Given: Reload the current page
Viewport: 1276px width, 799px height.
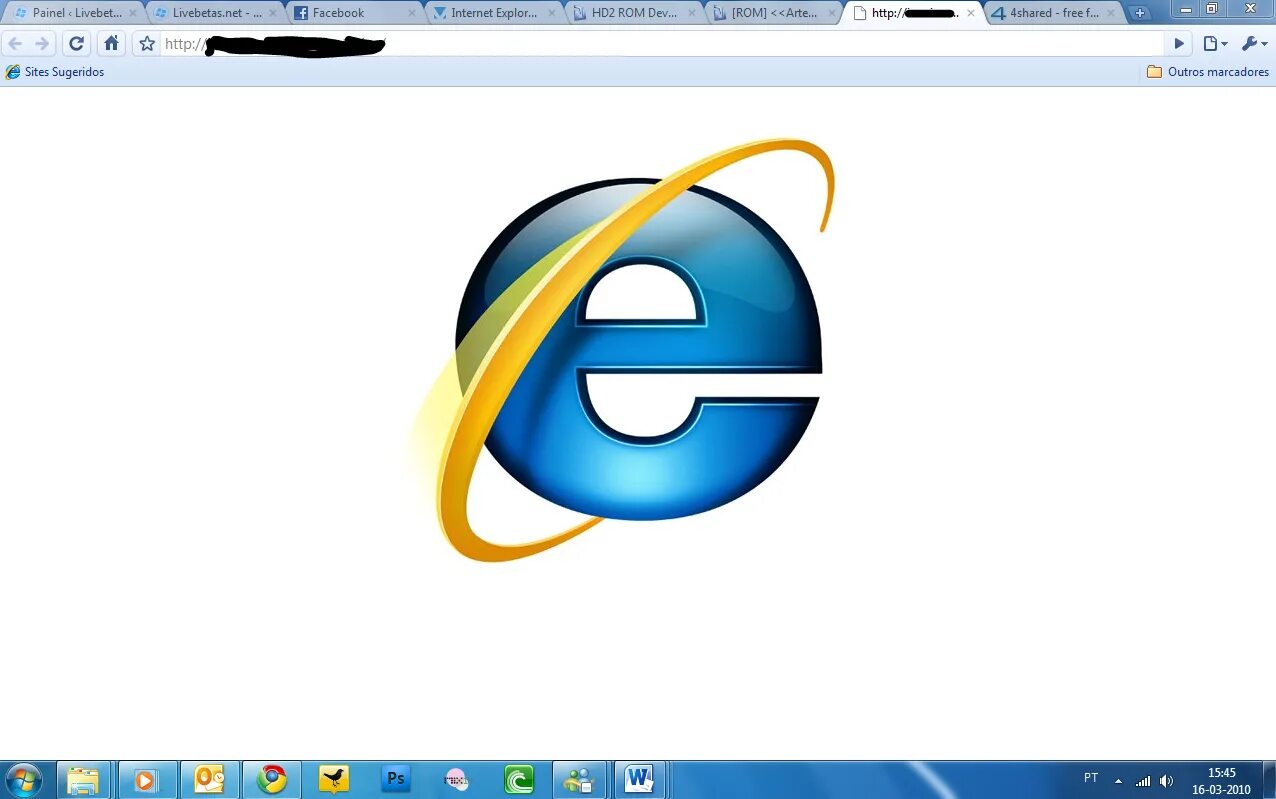Looking at the screenshot, I should click(x=76, y=44).
